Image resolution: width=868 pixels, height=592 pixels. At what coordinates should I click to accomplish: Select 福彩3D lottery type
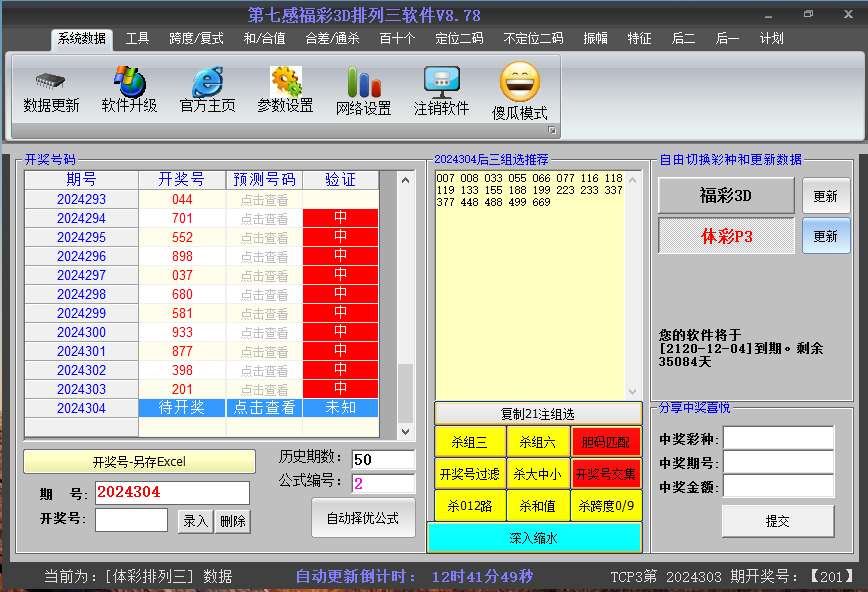(726, 196)
